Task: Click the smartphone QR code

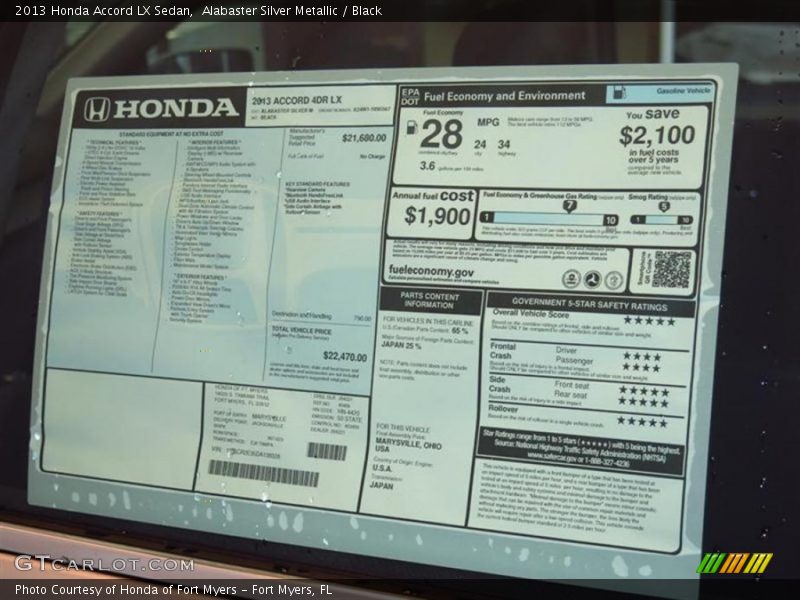Action: click(671, 268)
